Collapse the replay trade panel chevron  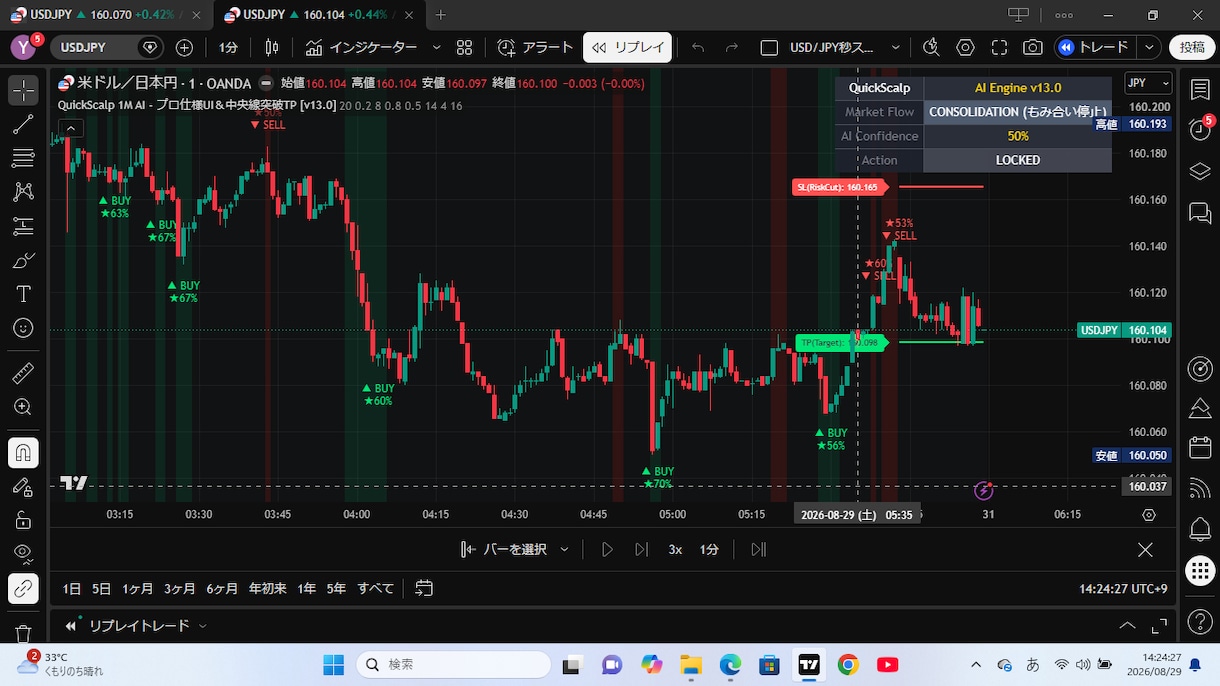(x=1127, y=626)
